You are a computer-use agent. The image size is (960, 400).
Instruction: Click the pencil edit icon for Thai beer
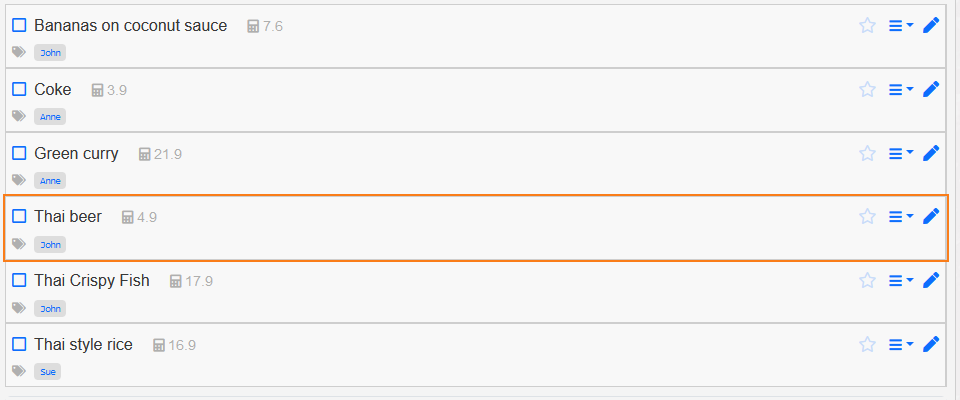[x=931, y=216]
